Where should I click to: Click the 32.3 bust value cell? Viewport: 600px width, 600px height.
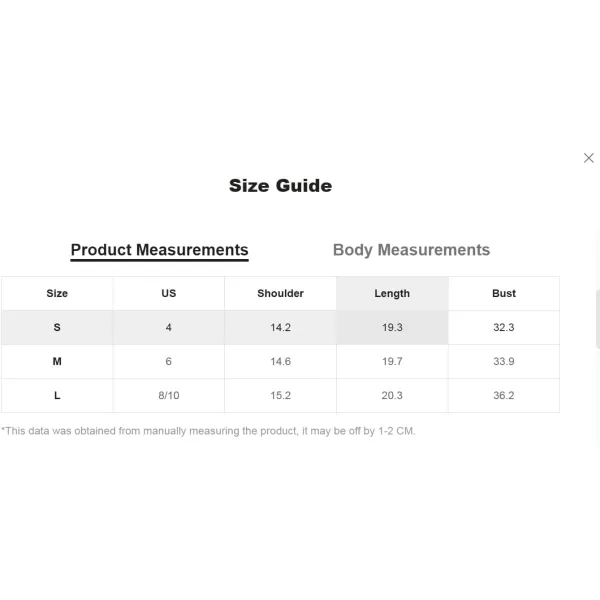point(504,328)
